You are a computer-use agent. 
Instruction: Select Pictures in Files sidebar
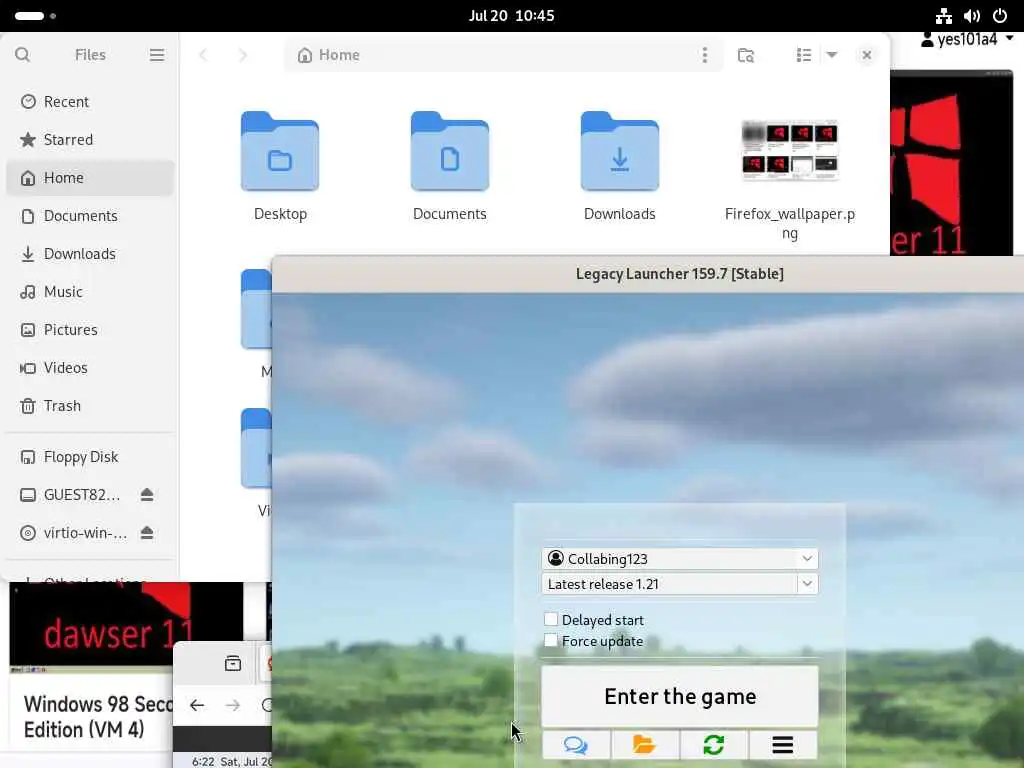pyautogui.click(x=90, y=330)
